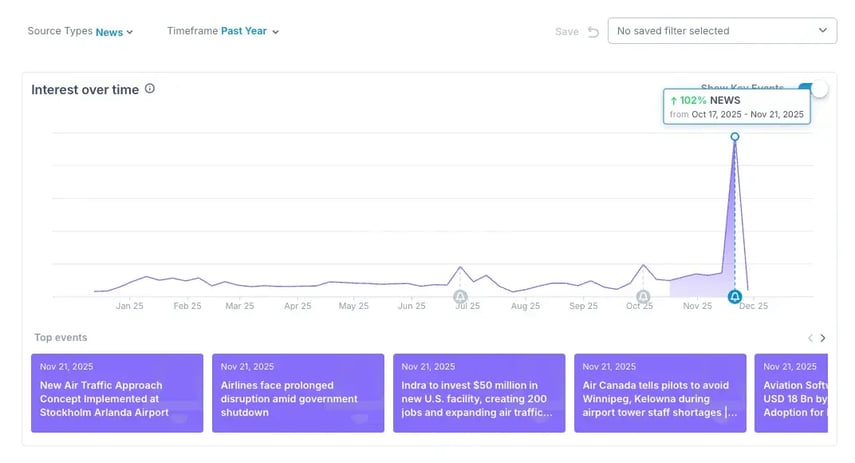This screenshot has width=855, height=463.
Task: Click the July key event bell marker
Action: point(460,297)
